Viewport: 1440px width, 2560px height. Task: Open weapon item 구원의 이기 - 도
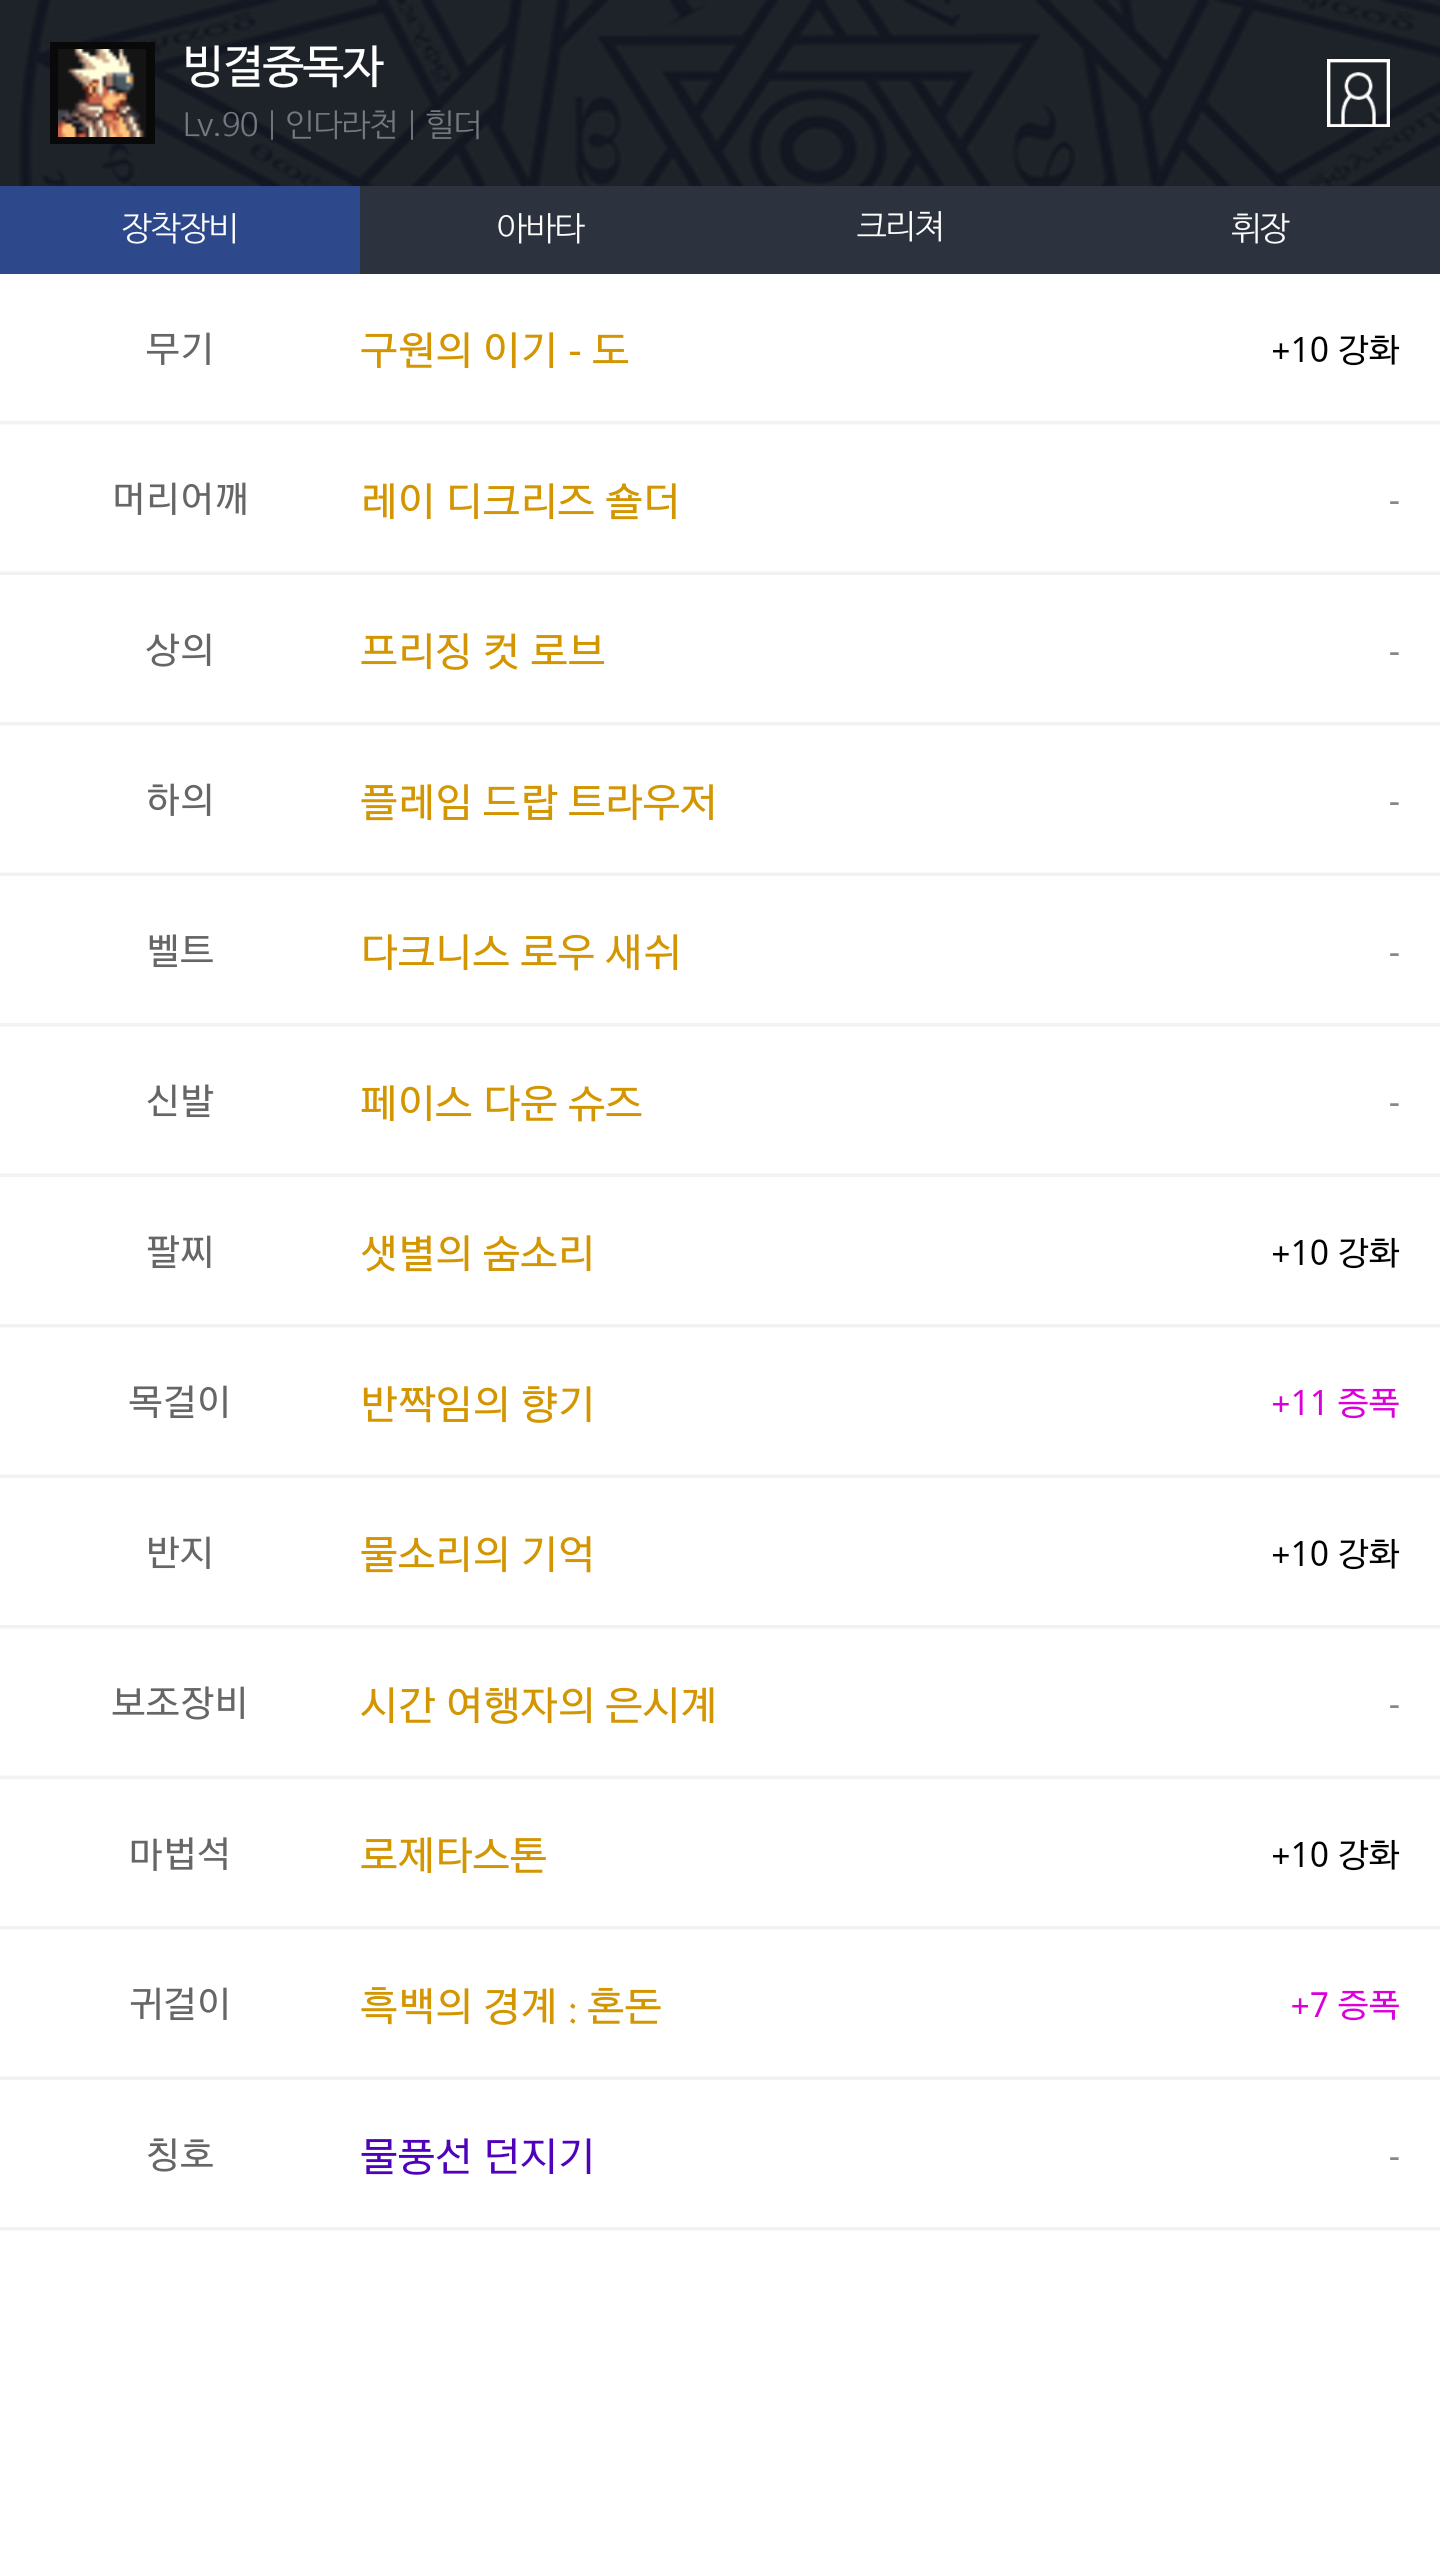[495, 350]
